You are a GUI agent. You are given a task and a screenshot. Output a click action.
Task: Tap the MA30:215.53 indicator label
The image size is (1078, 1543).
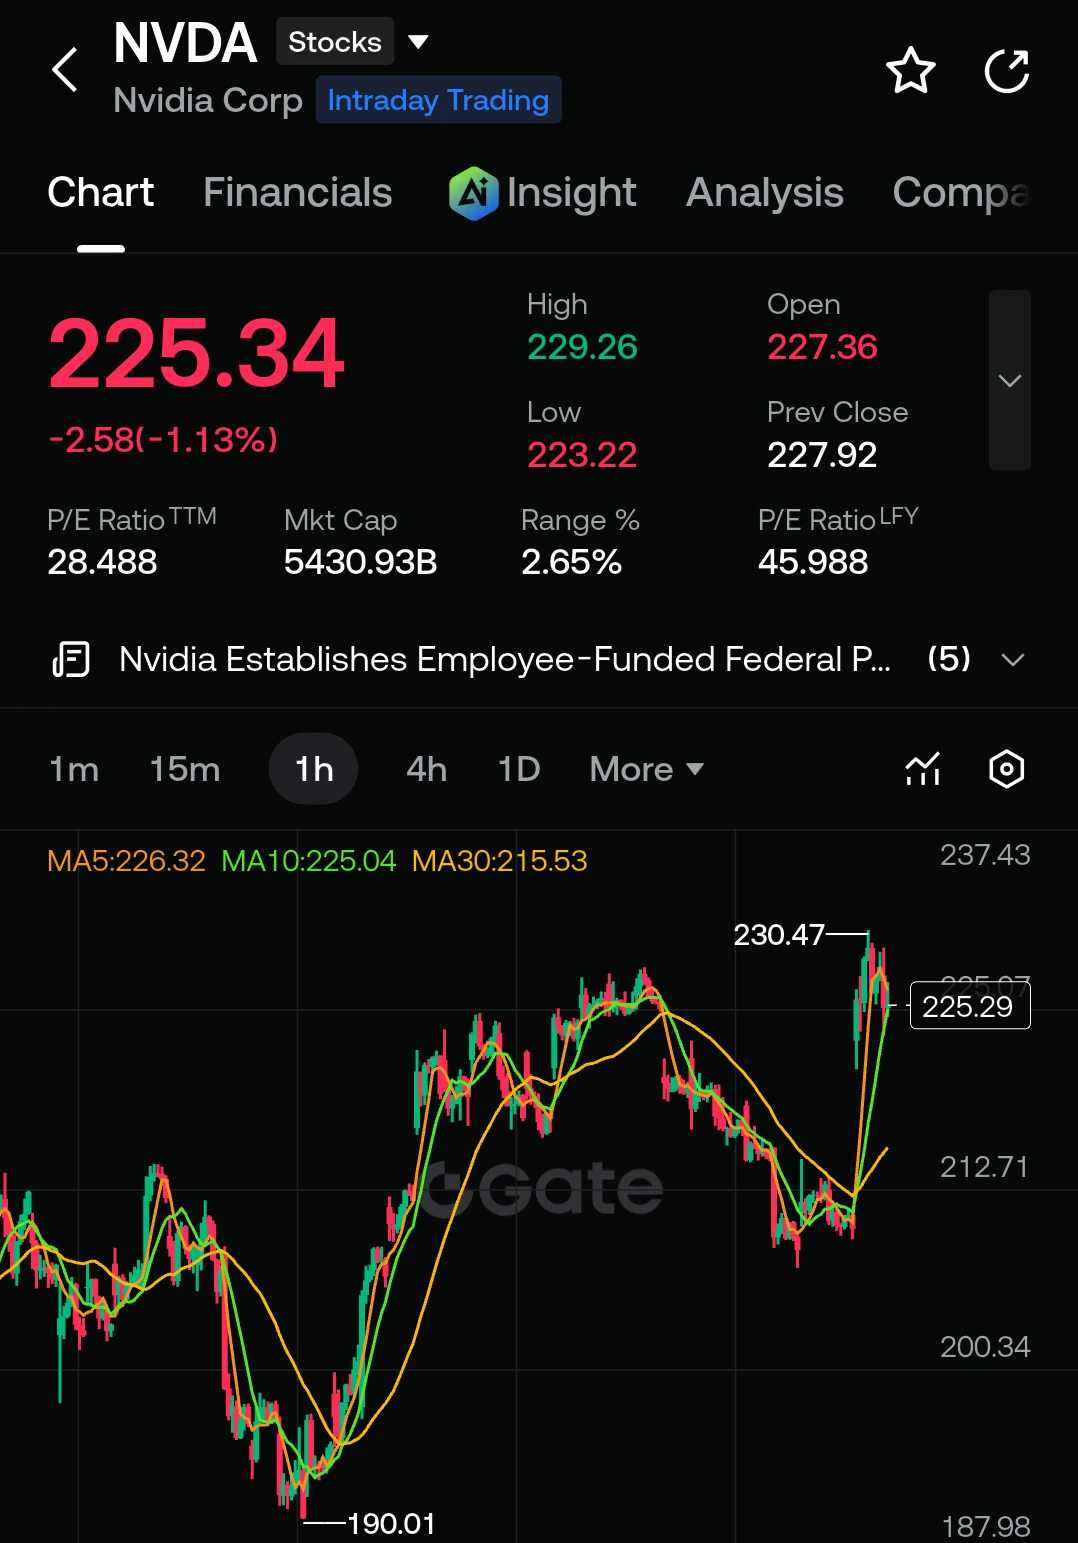(499, 861)
